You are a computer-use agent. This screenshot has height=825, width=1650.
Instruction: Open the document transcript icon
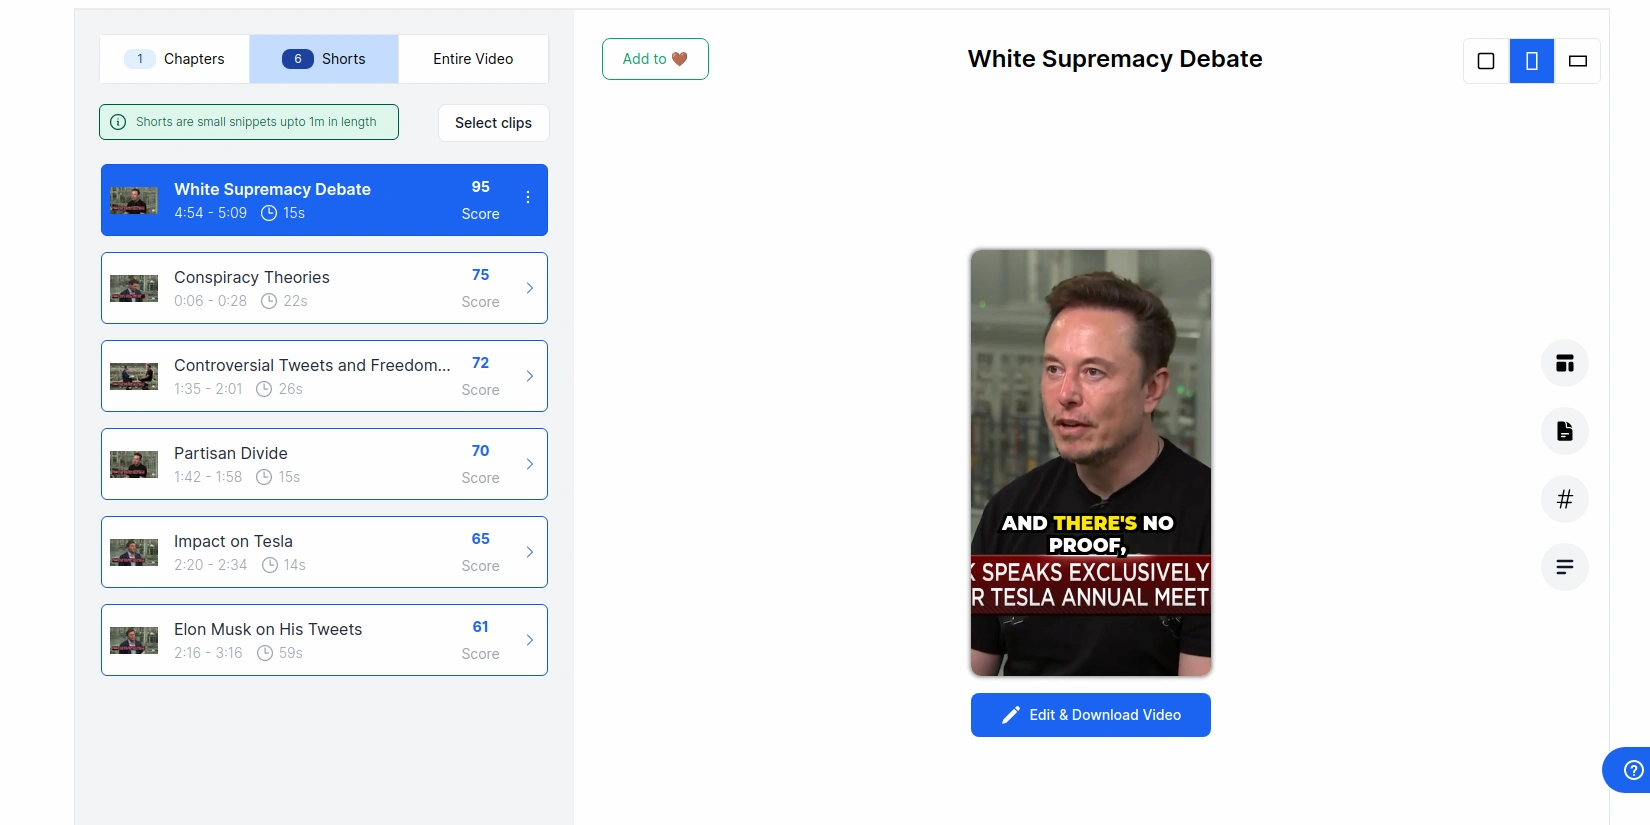(x=1565, y=431)
